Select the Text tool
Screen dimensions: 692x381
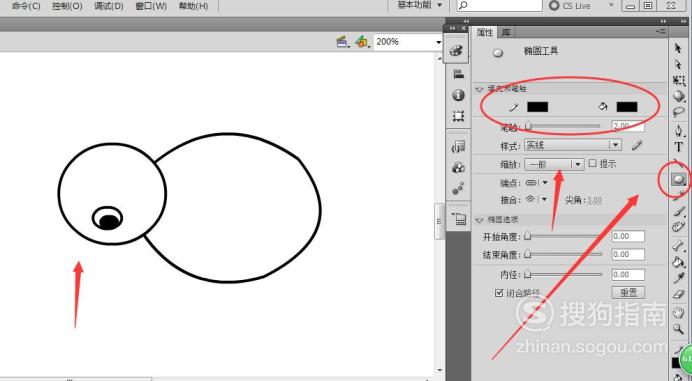pyautogui.click(x=678, y=147)
